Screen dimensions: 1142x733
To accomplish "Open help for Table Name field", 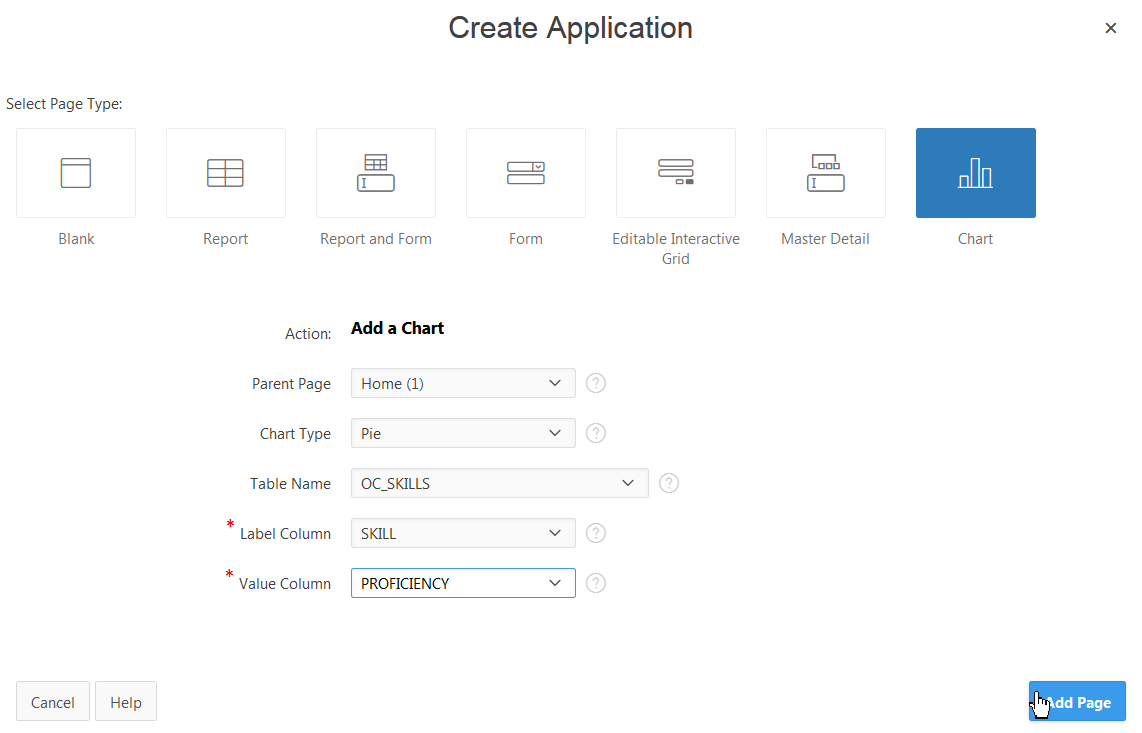I will tap(668, 483).
